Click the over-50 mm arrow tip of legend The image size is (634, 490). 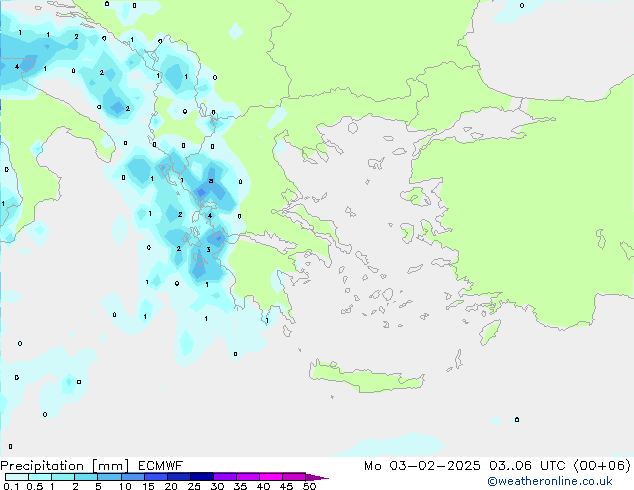317,478
